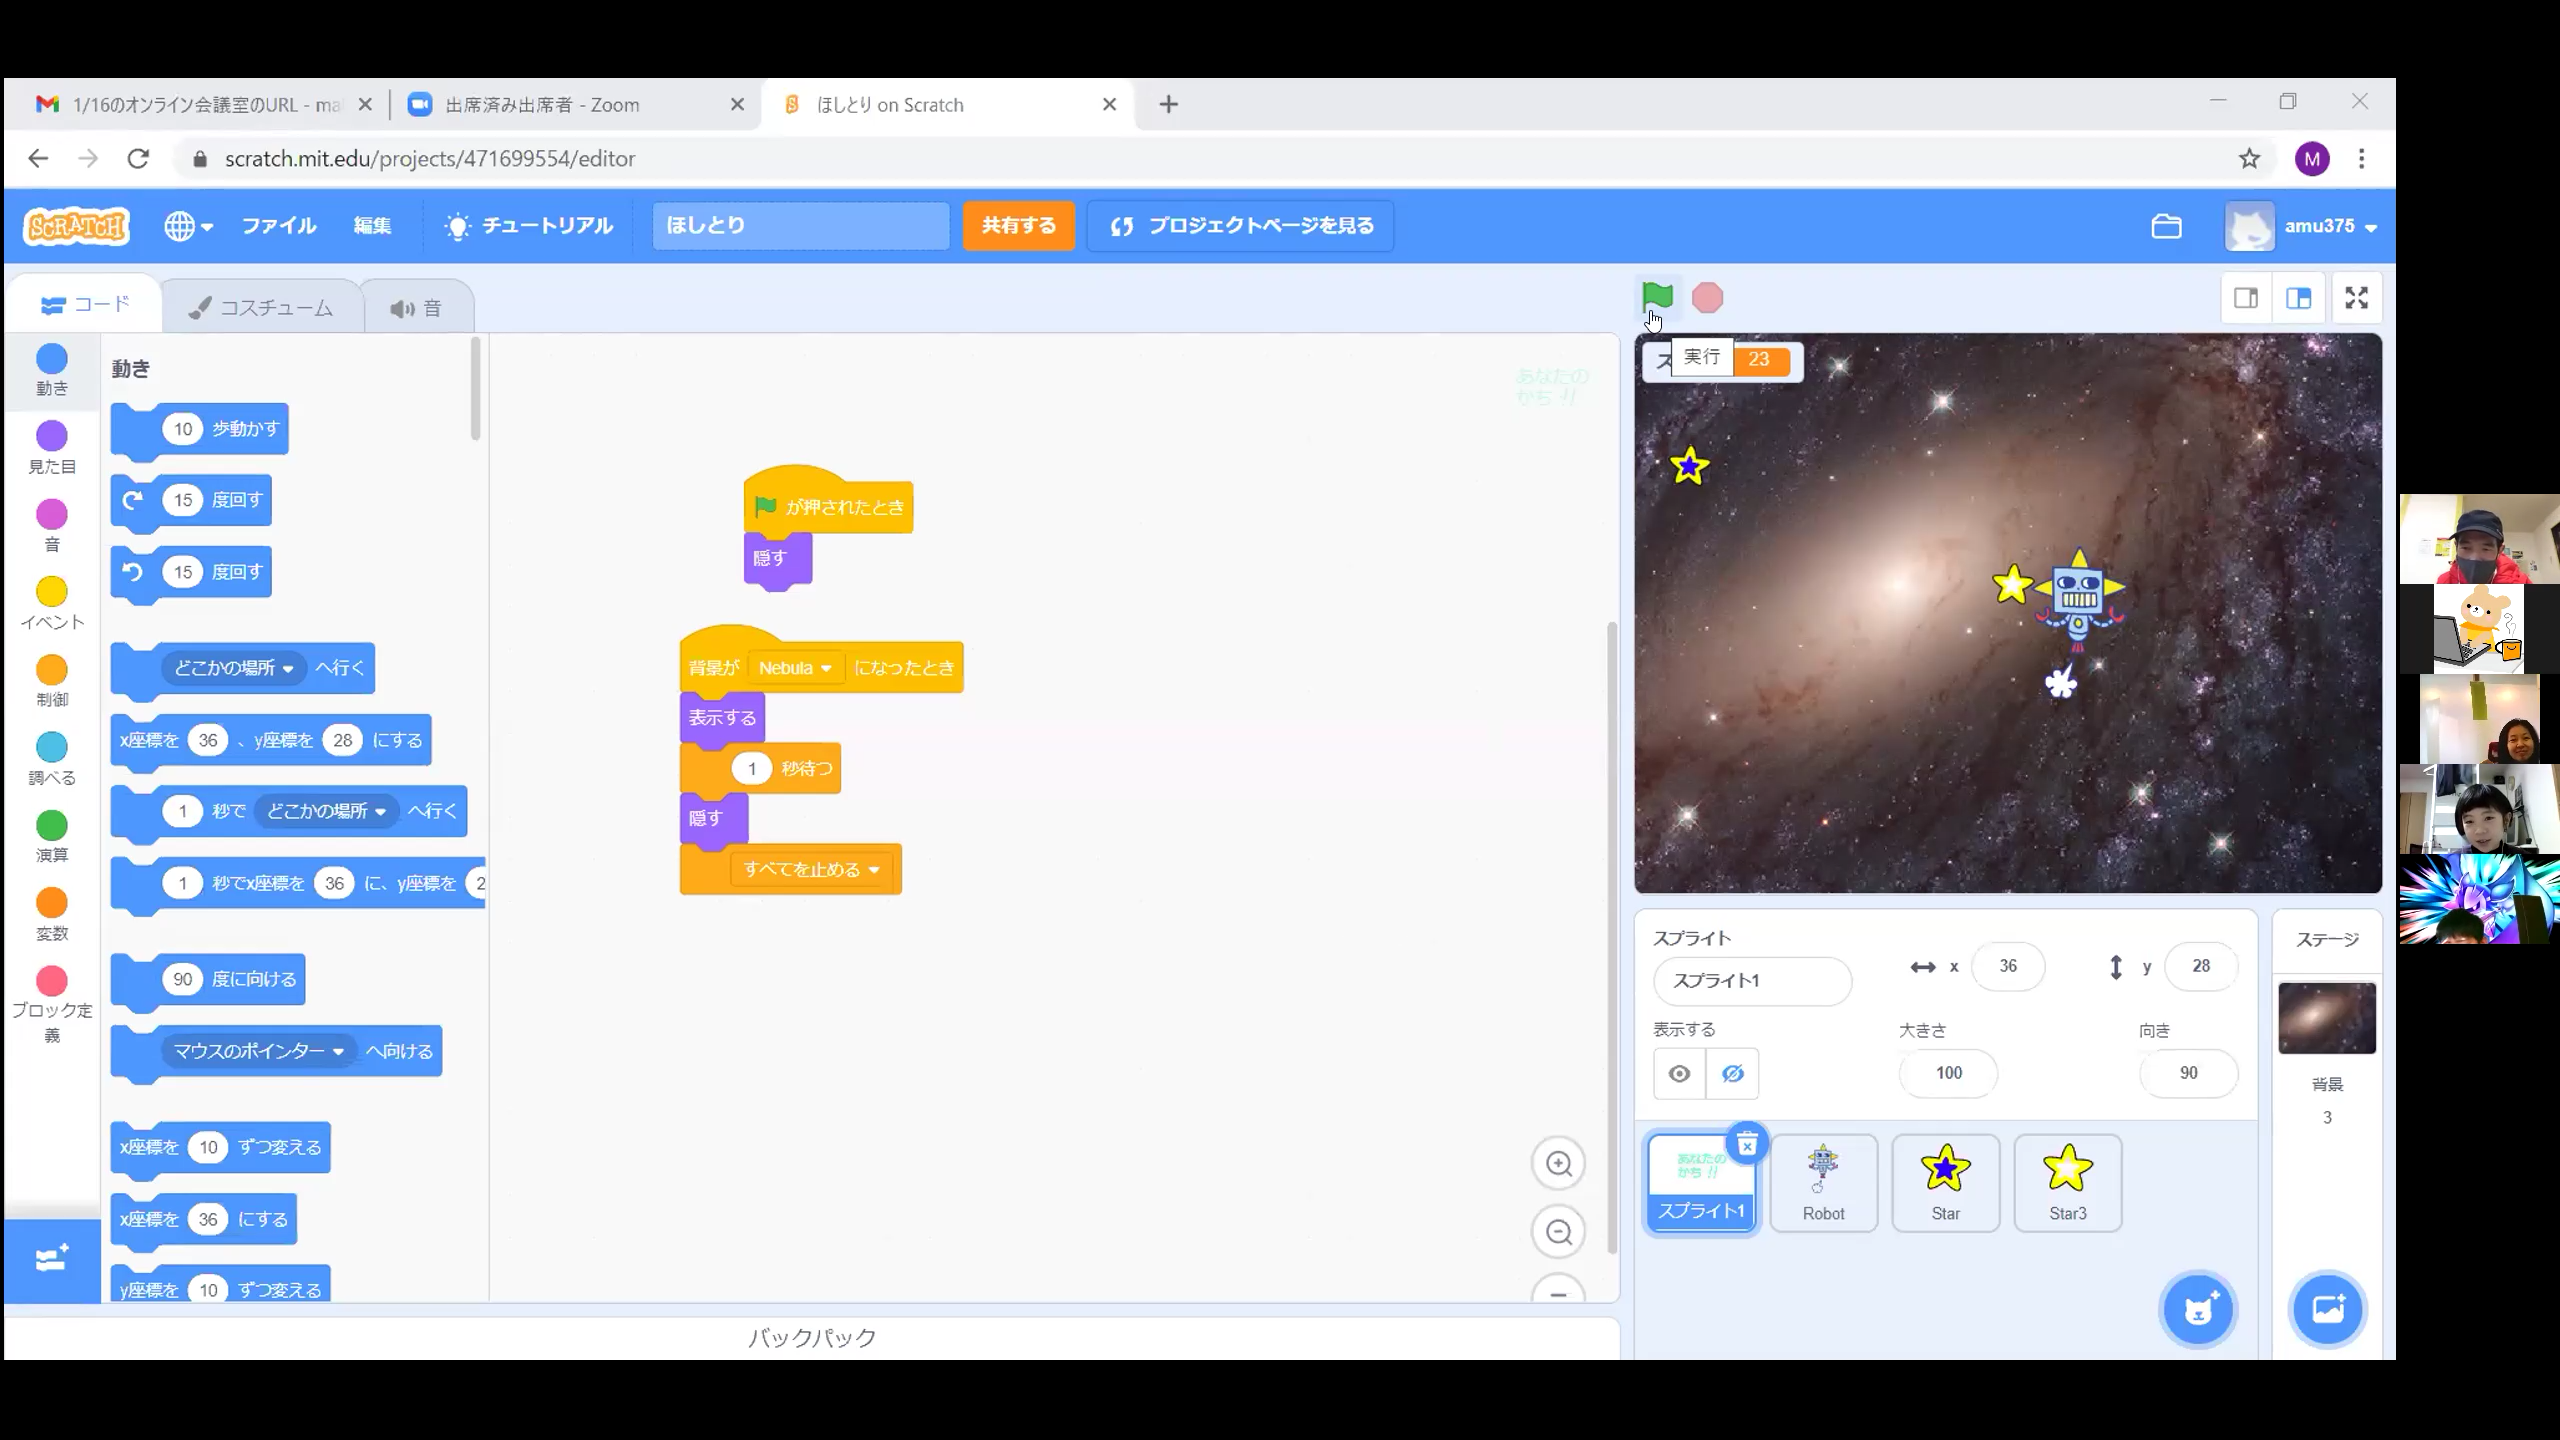Click the project title field ほしとり

point(800,226)
